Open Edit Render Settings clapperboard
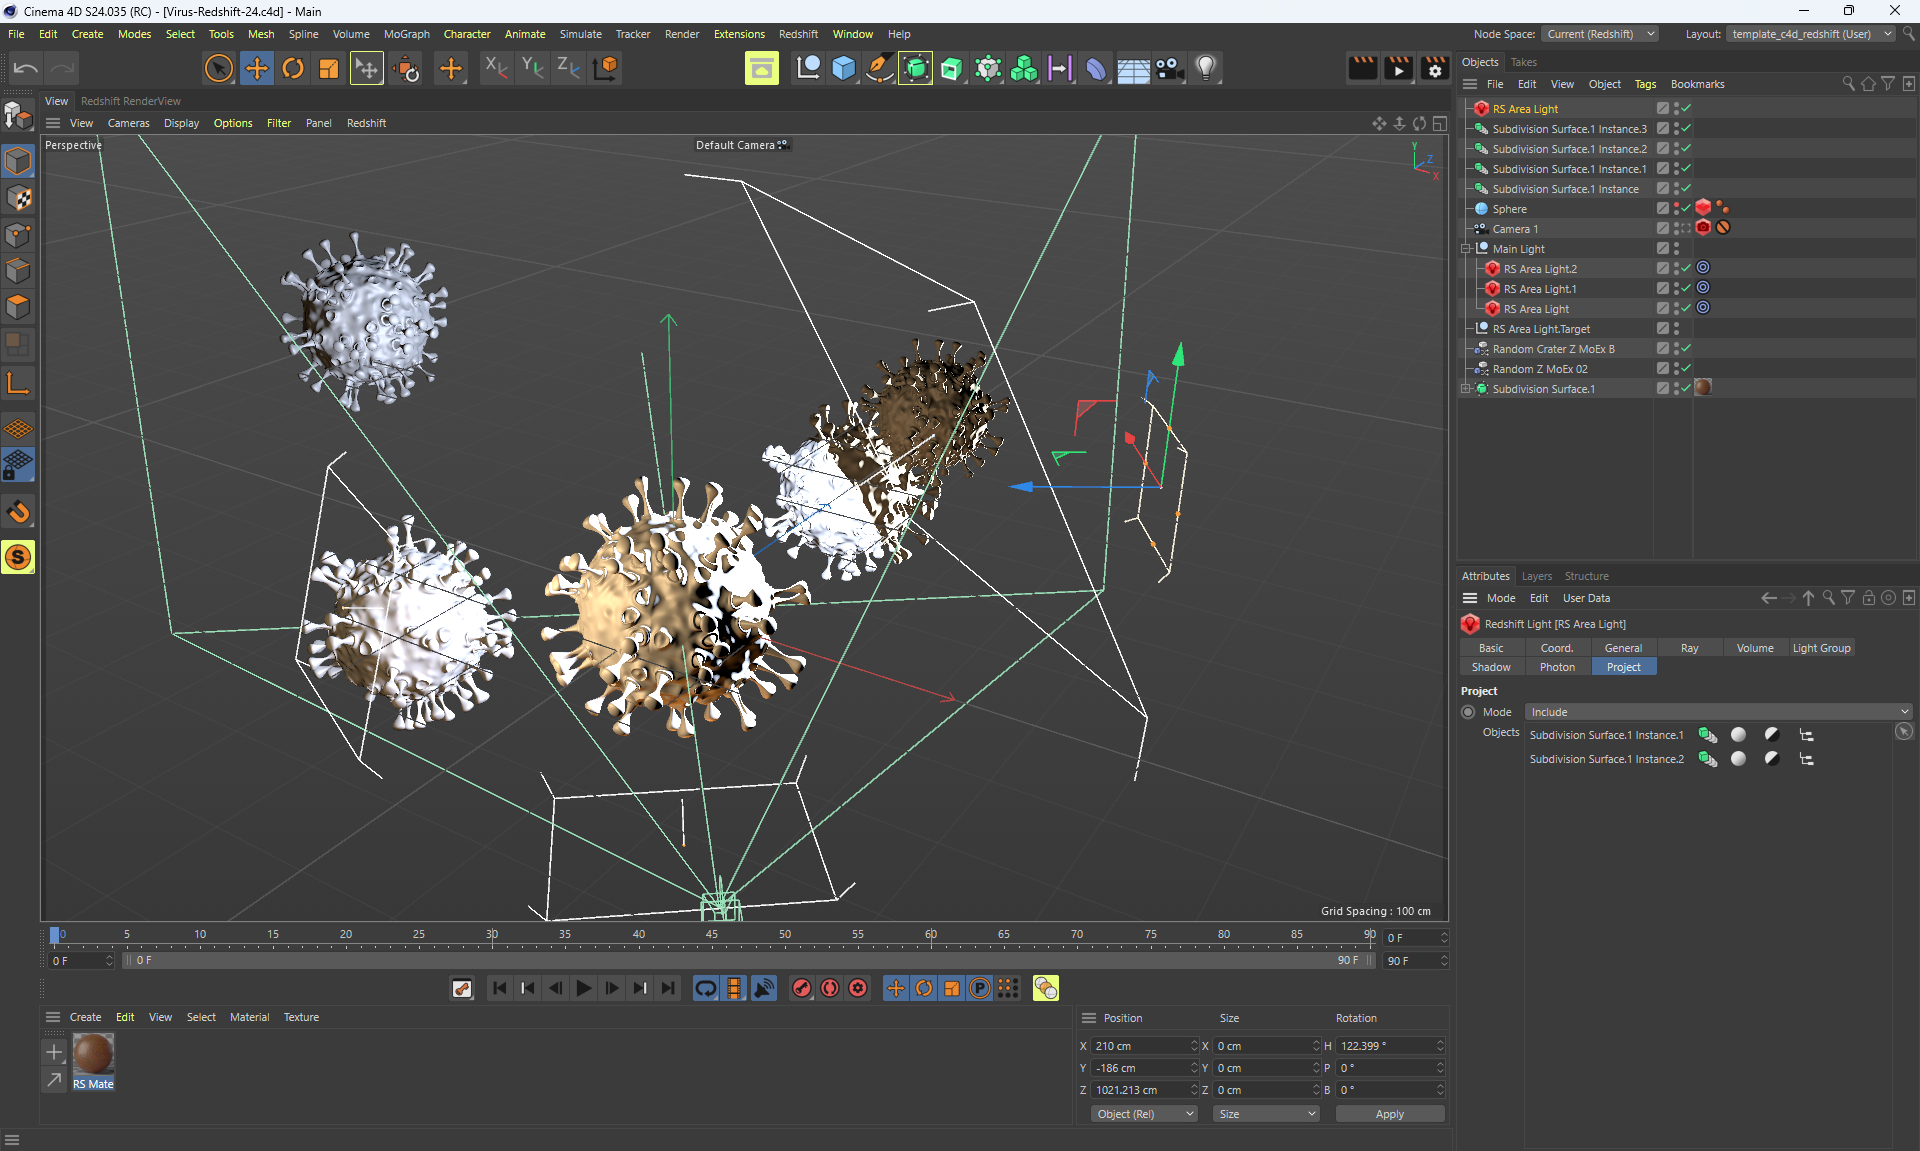 [1434, 68]
